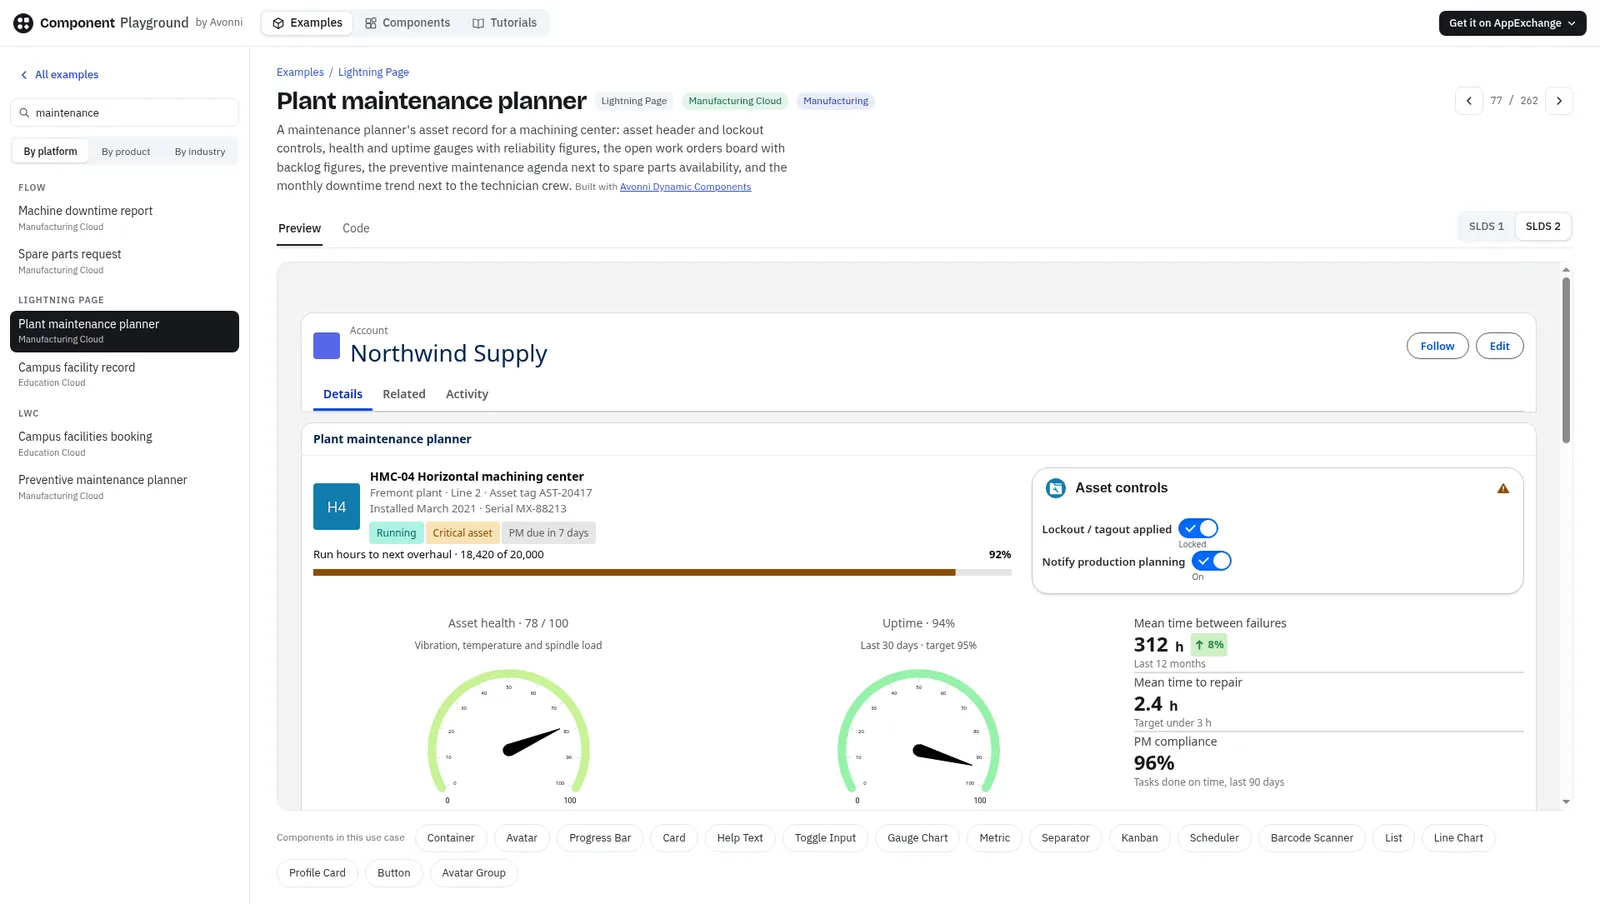Open the Components top navigation tab

(x=407, y=23)
